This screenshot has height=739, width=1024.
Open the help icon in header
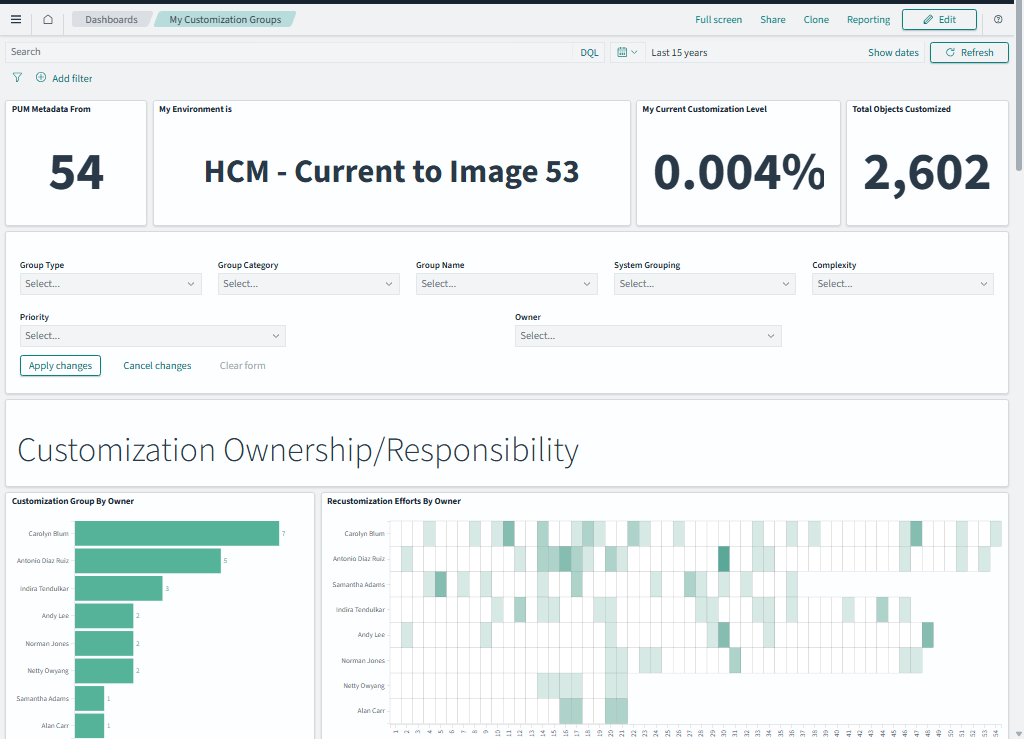pos(998,20)
